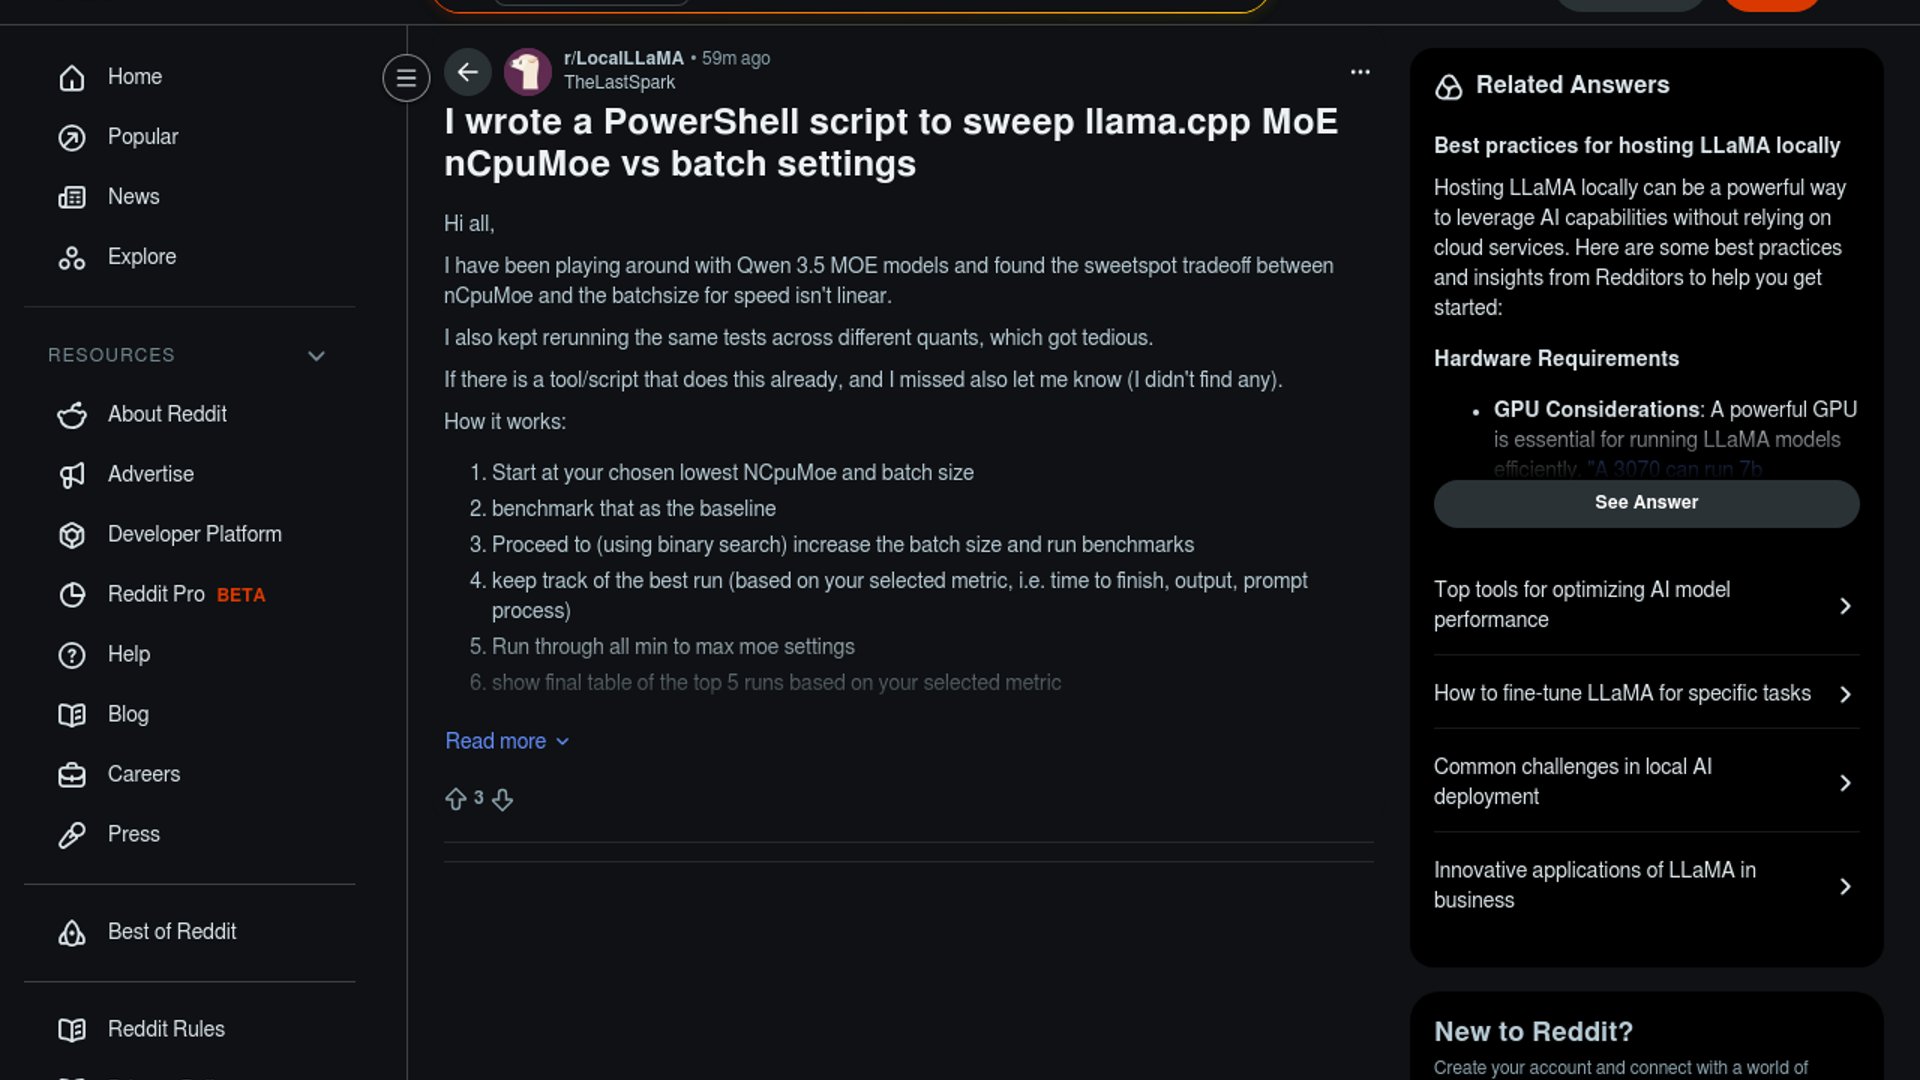Open the Developer Platform icon
This screenshot has height=1080, width=1920.
click(72, 535)
